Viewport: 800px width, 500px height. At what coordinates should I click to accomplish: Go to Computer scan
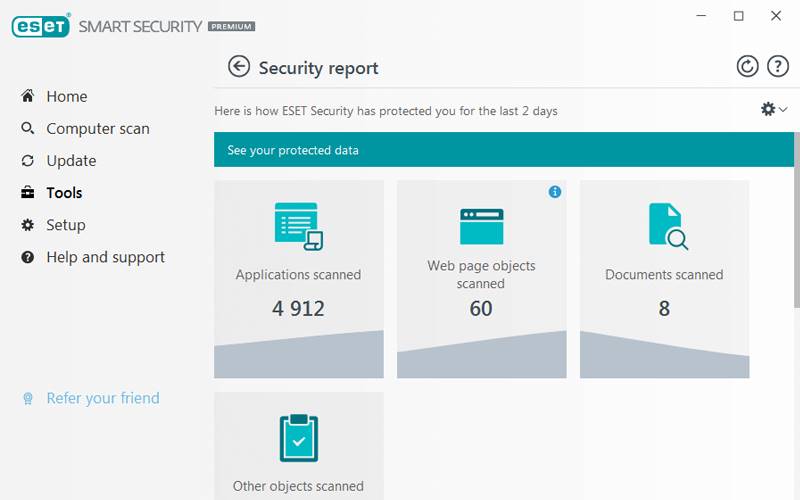97,129
